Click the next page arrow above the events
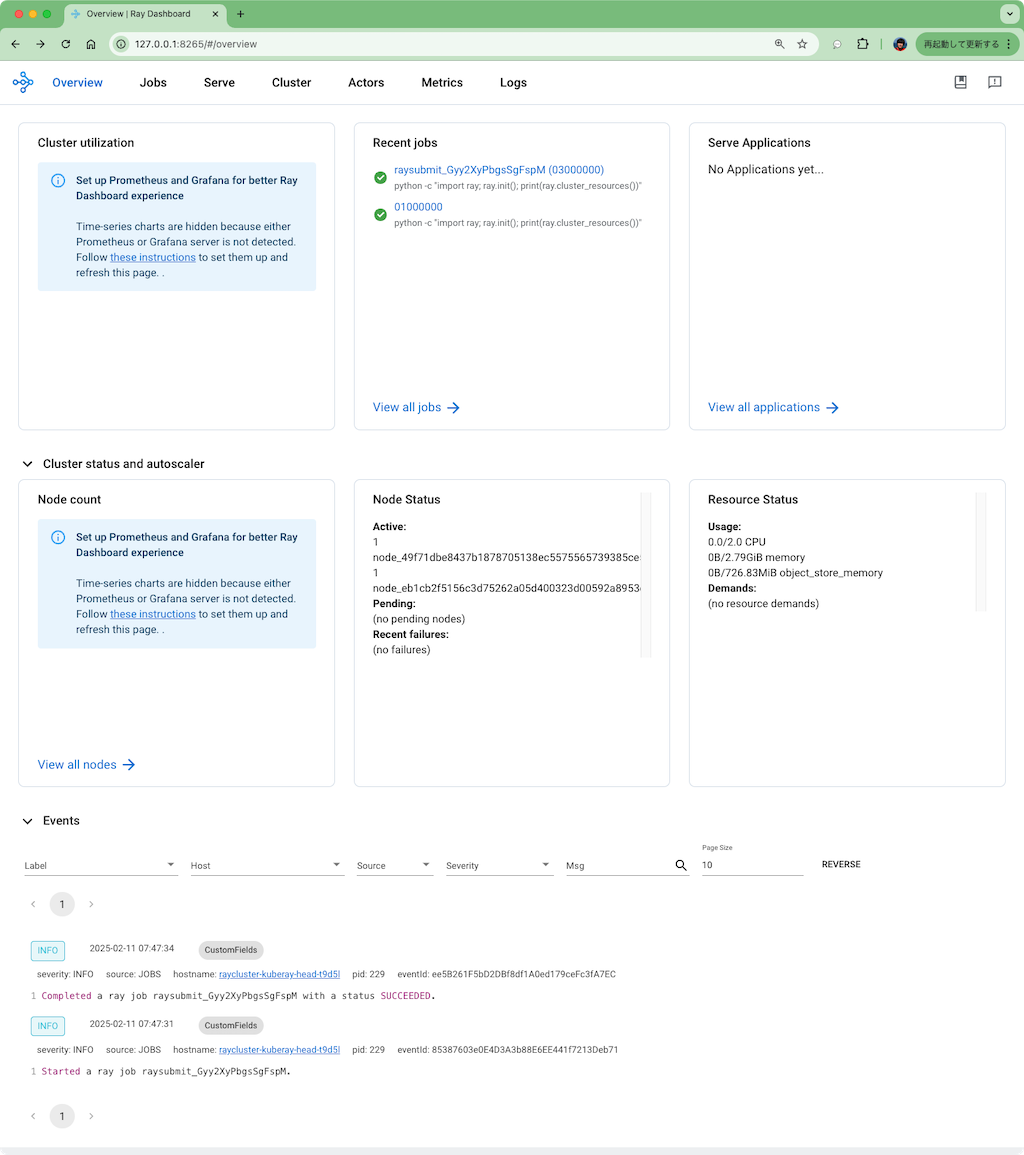Image resolution: width=1024 pixels, height=1155 pixels. coord(91,904)
